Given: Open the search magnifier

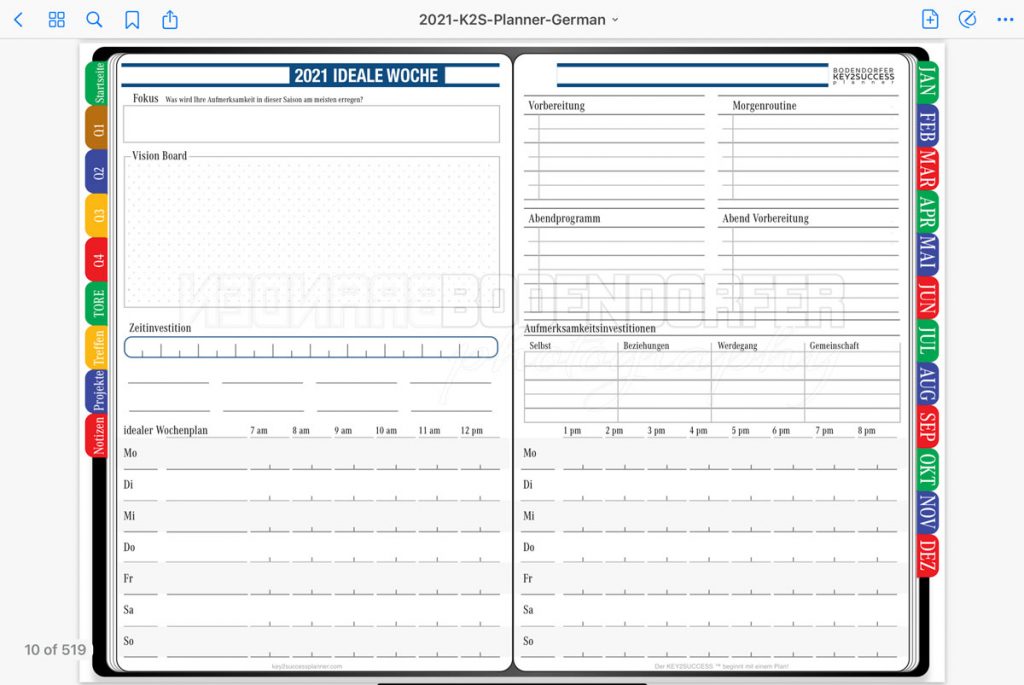Looking at the screenshot, I should coord(94,20).
